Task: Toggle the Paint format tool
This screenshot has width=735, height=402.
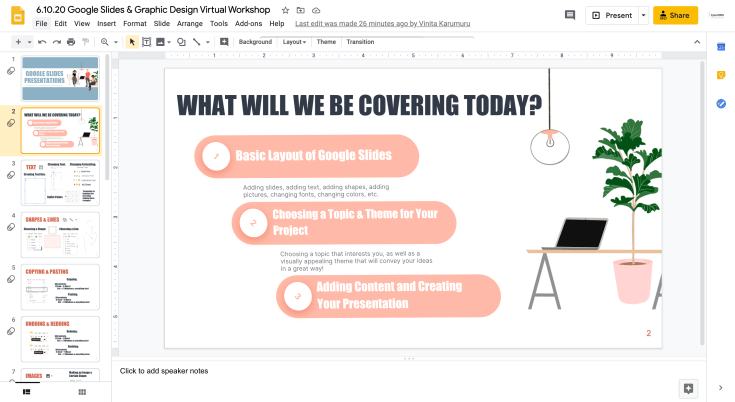Action: (x=85, y=42)
